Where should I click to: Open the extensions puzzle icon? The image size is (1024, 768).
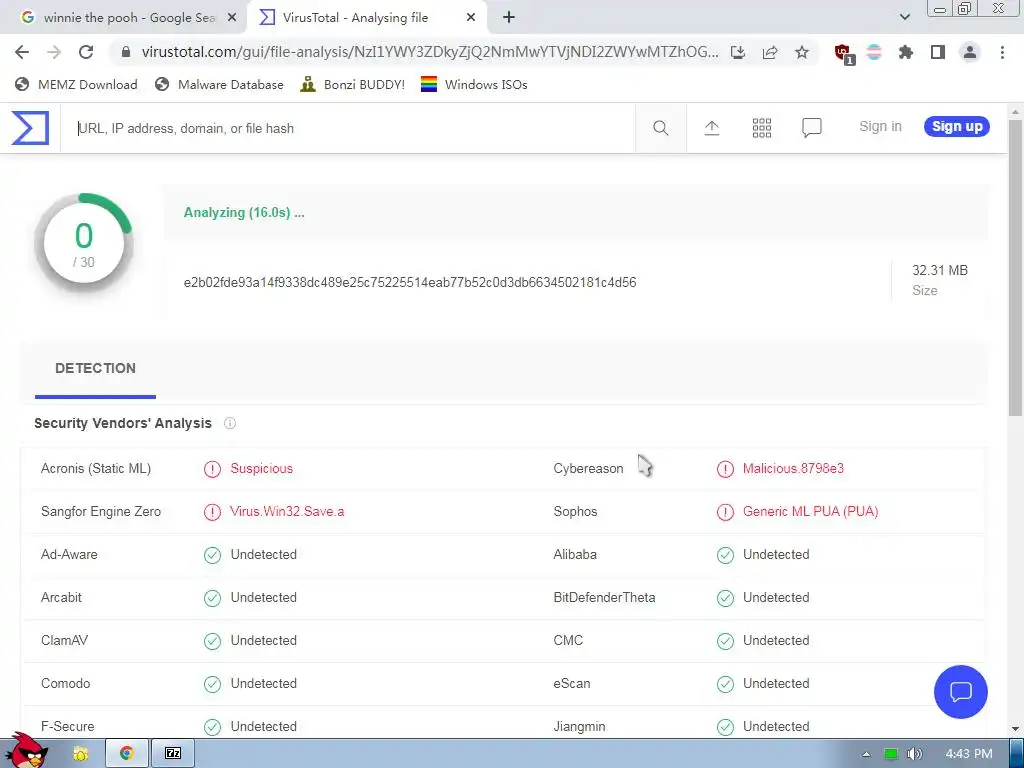906,52
